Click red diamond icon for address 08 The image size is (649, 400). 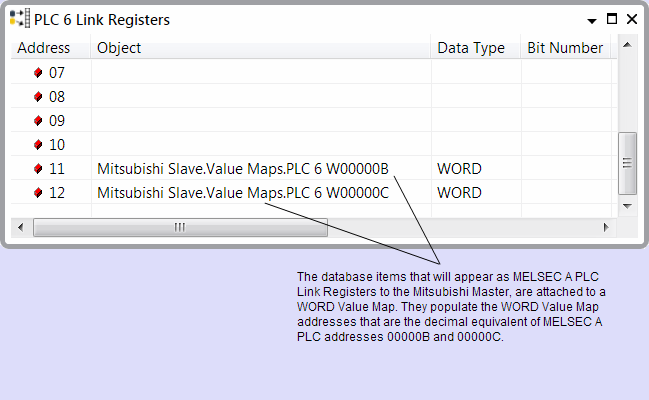[x=38, y=97]
